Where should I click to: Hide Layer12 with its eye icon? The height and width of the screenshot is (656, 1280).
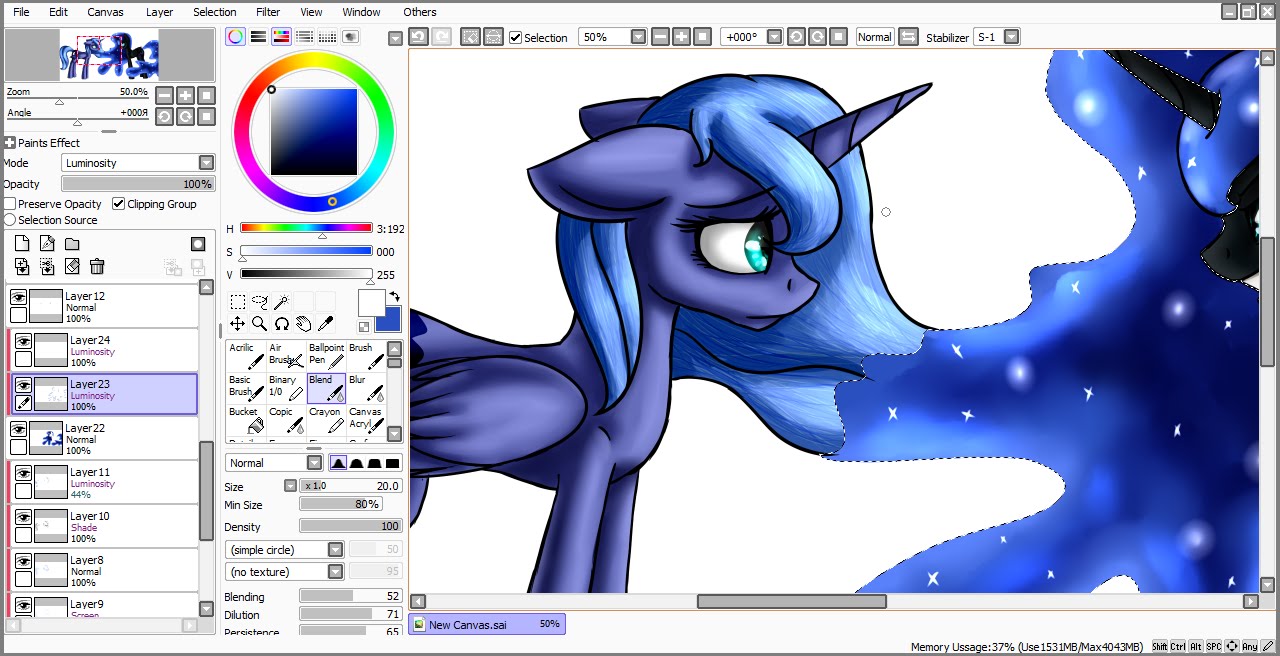point(18,297)
